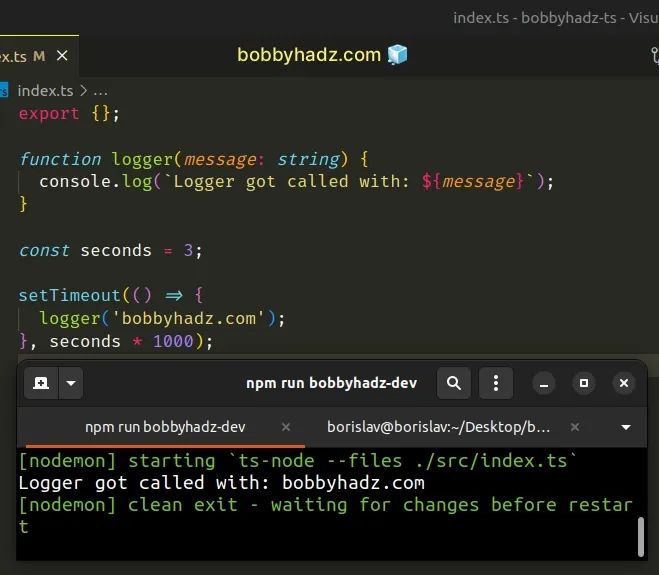659x575 pixels.
Task: Click the terminal title npm run bobbyhadz-dev
Action: coord(332,383)
